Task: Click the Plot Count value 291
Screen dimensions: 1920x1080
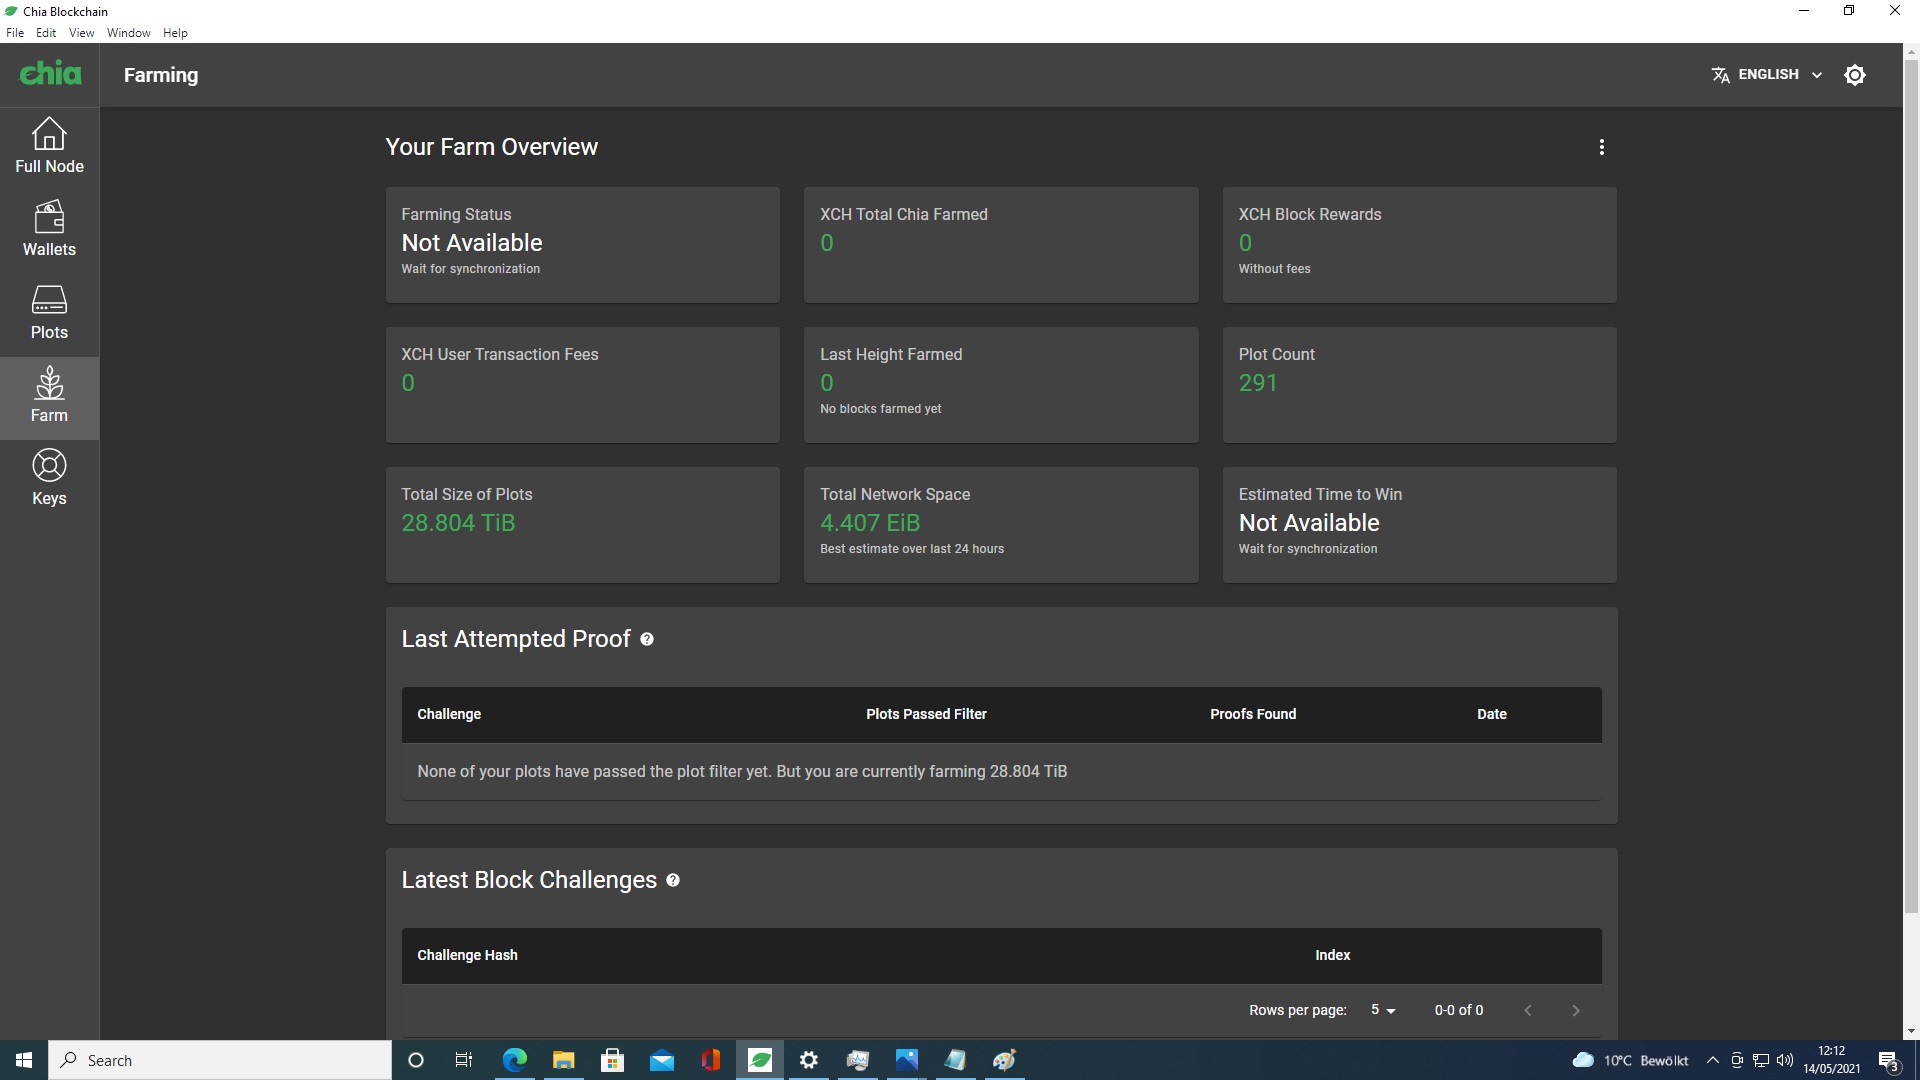Action: (1257, 383)
